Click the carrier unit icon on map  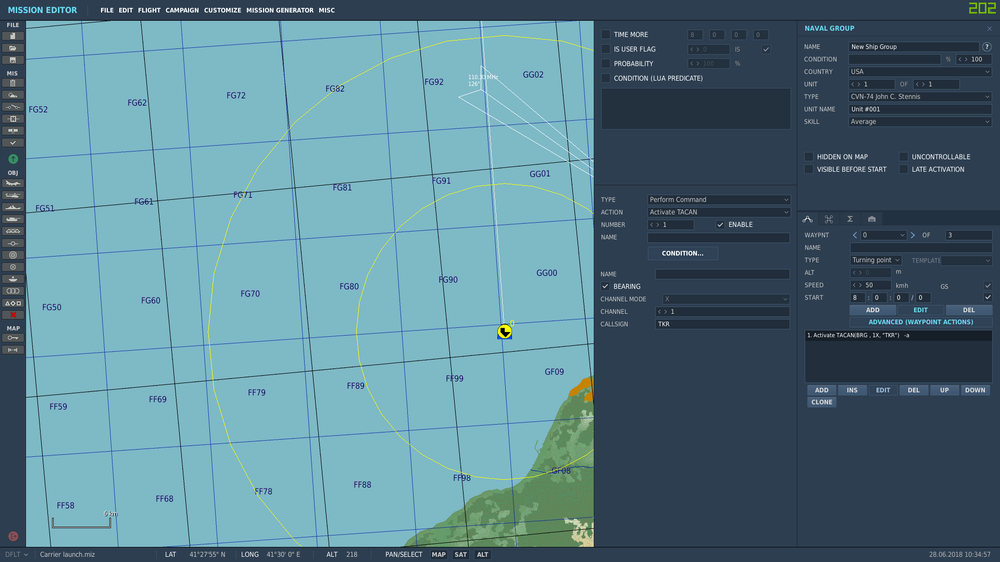point(505,331)
